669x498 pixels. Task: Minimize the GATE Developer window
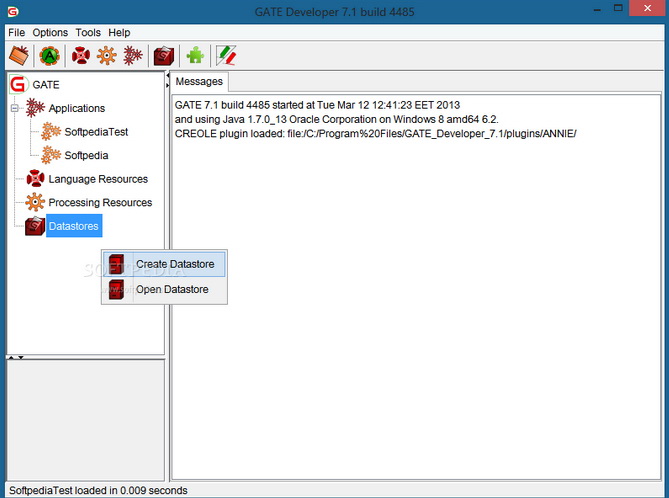click(597, 9)
